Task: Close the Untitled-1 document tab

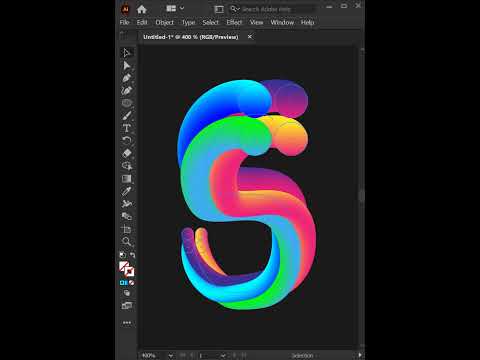Action: coord(250,36)
